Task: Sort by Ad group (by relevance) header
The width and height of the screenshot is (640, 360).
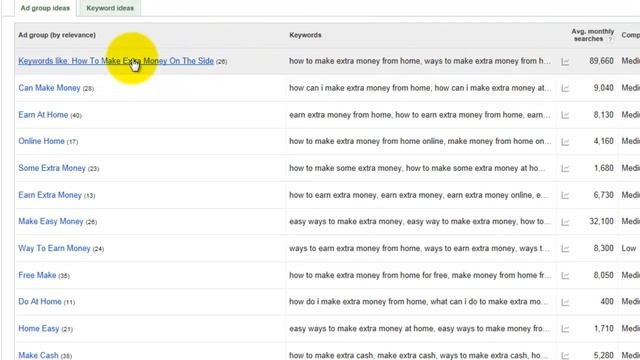Action: pyautogui.click(x=57, y=35)
